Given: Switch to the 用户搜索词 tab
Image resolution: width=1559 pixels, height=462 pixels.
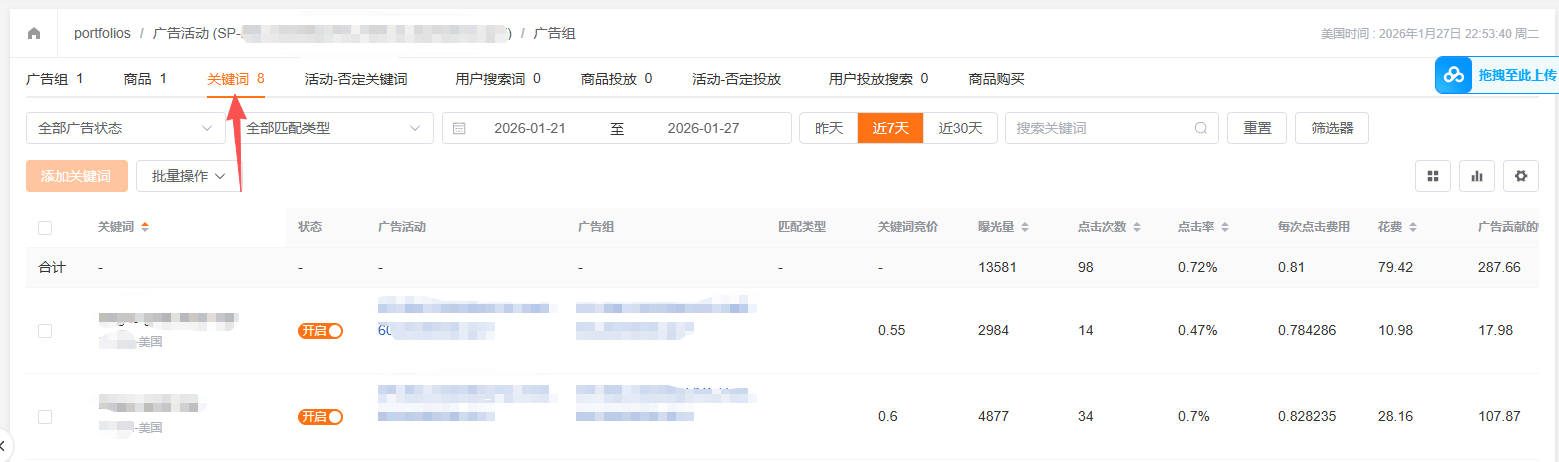Looking at the screenshot, I should pyautogui.click(x=497, y=79).
